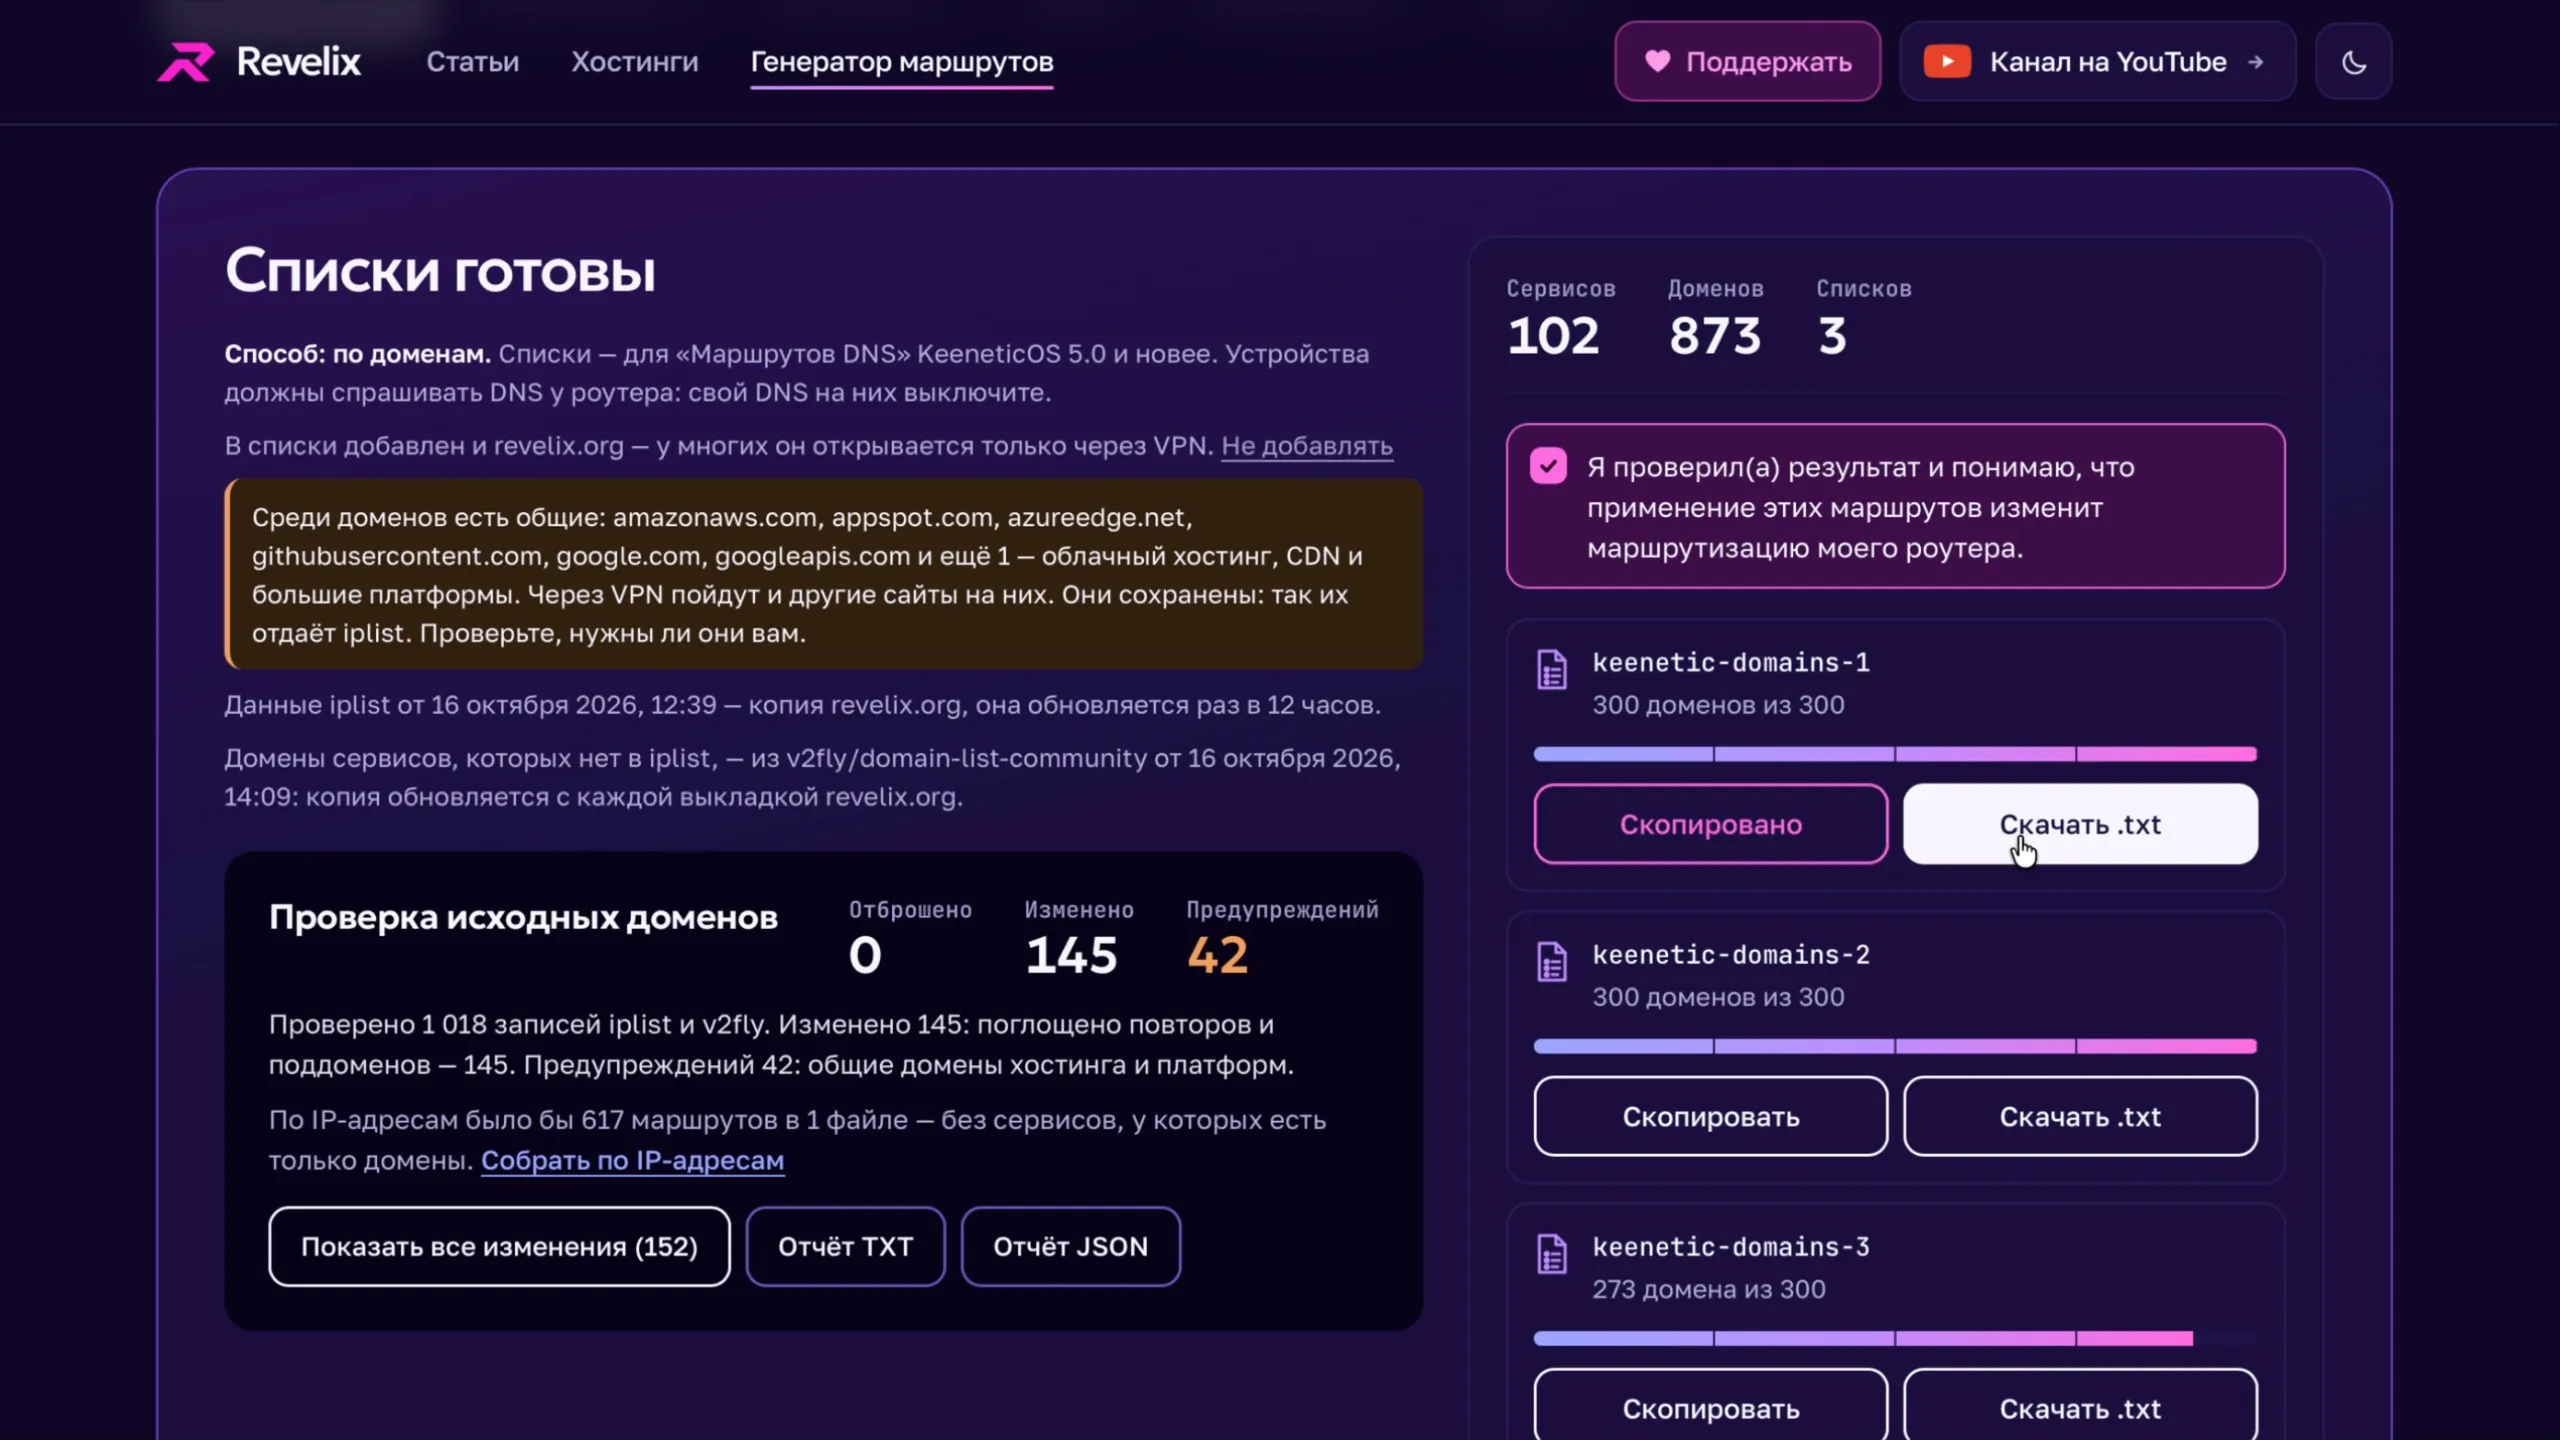Screen dimensions: 2560x1440
Task: Click the Сервисов count '102'
Action: tap(1553, 336)
